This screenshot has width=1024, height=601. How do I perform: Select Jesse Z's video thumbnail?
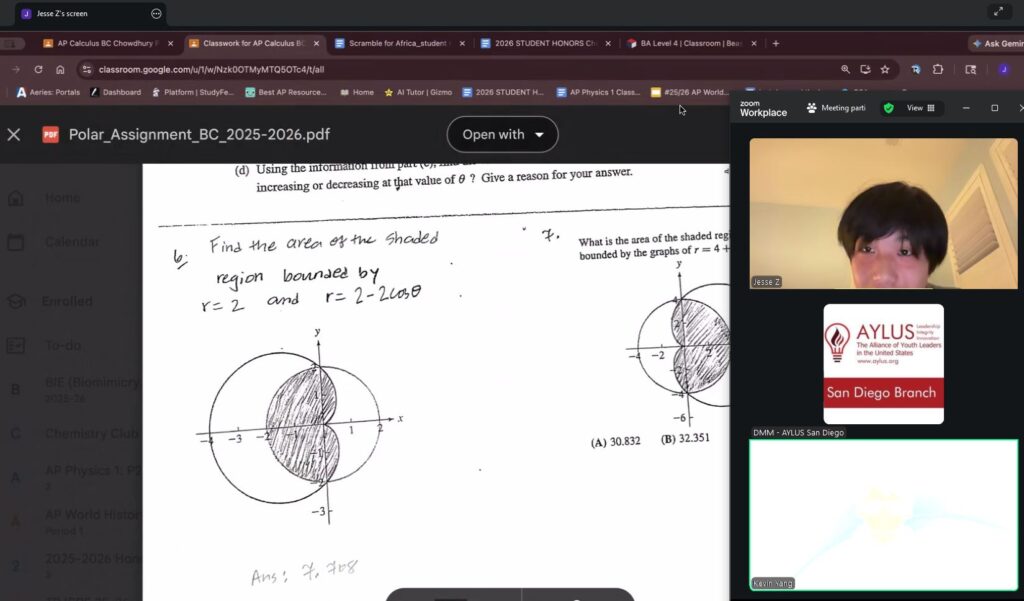(x=883, y=213)
